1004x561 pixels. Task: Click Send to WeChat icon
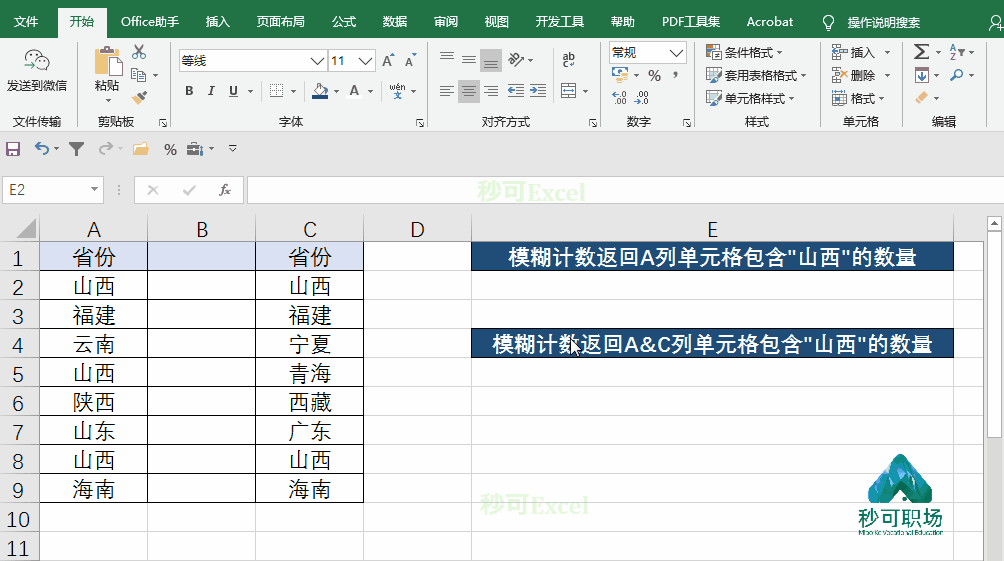pos(36,61)
